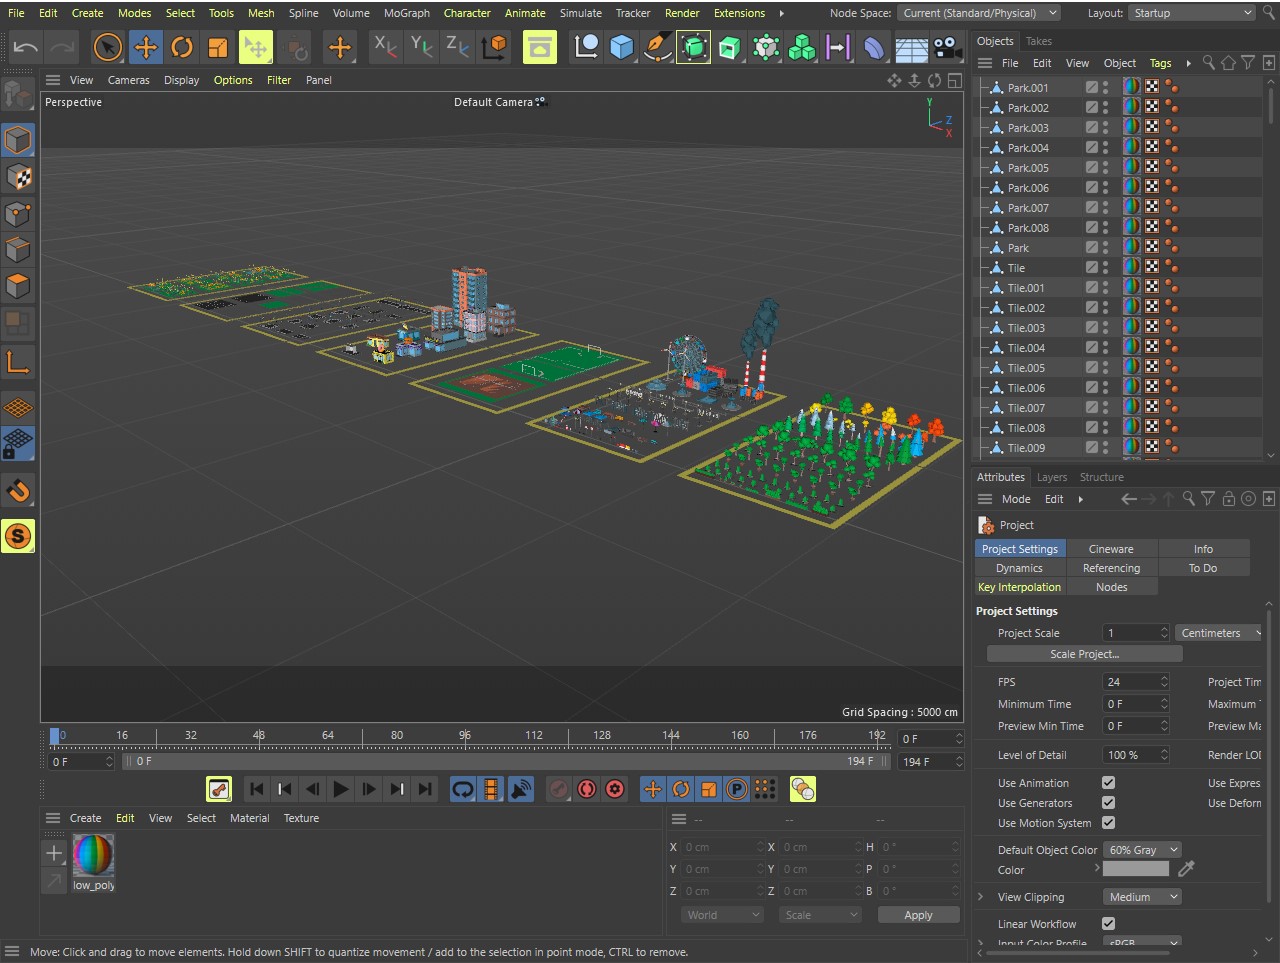Toggle the Linear Workflow checkbox
The width and height of the screenshot is (1280, 963).
click(1108, 924)
